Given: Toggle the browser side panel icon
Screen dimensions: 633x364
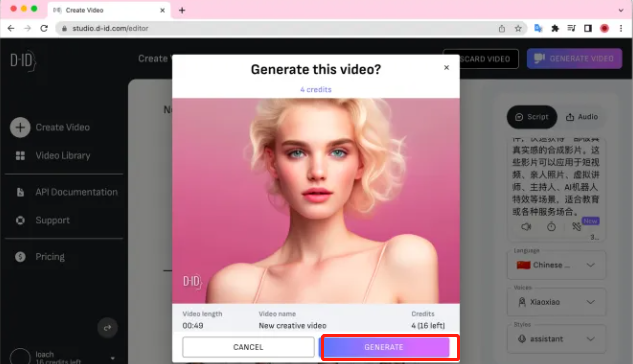Looking at the screenshot, I should [x=588, y=28].
